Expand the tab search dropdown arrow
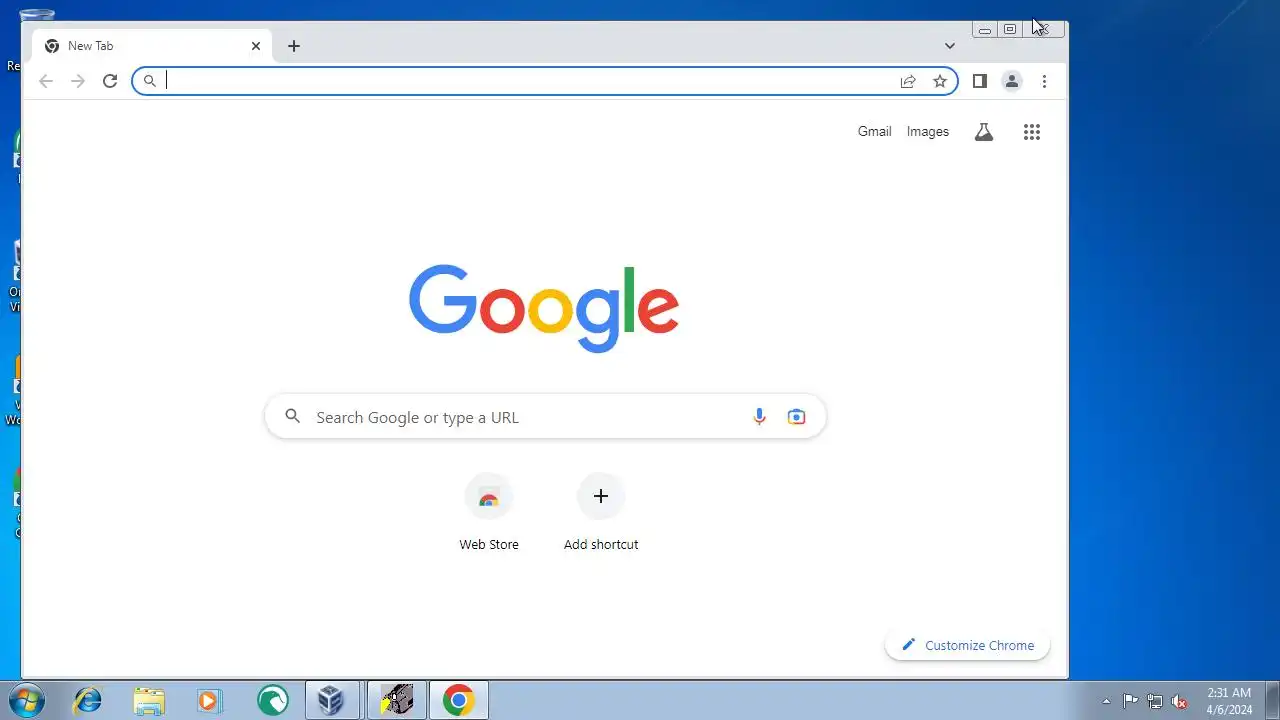The height and width of the screenshot is (720, 1280). pos(950,46)
